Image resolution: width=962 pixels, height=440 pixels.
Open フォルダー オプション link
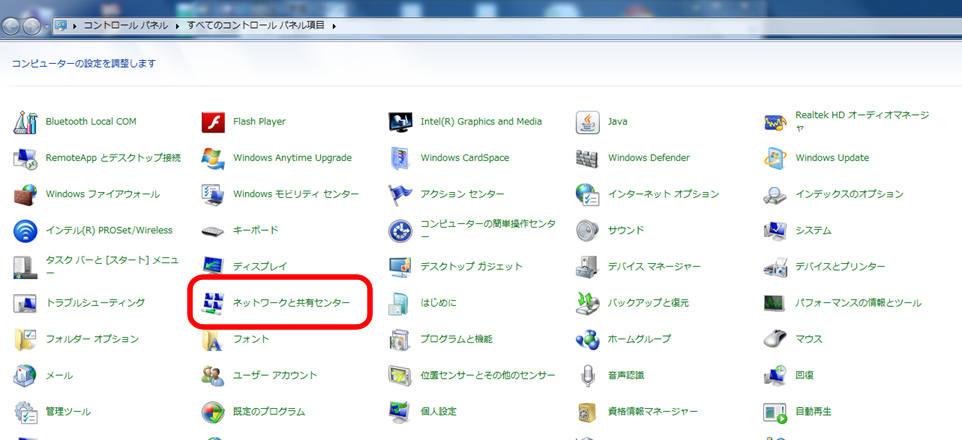[x=93, y=339]
